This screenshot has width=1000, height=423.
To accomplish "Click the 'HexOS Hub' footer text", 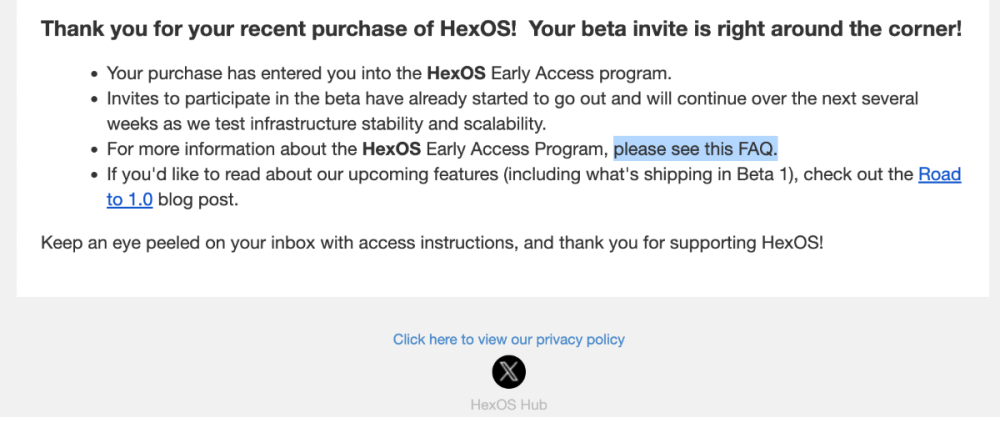I will tap(508, 405).
